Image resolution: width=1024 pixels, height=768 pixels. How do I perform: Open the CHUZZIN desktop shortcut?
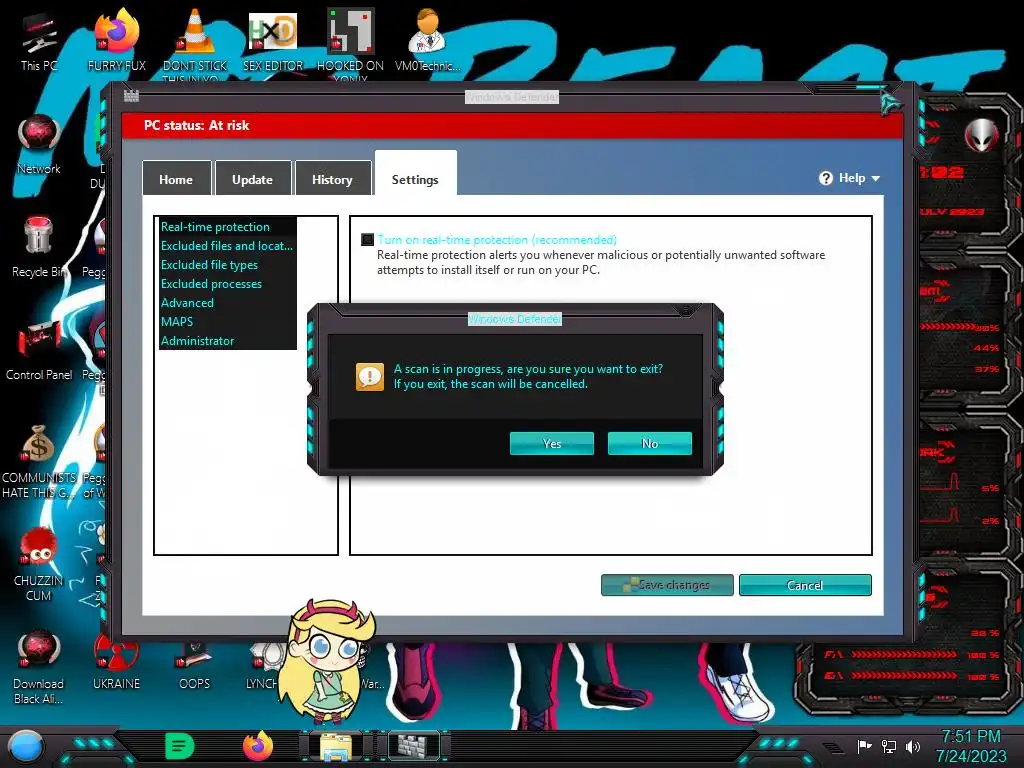point(39,563)
